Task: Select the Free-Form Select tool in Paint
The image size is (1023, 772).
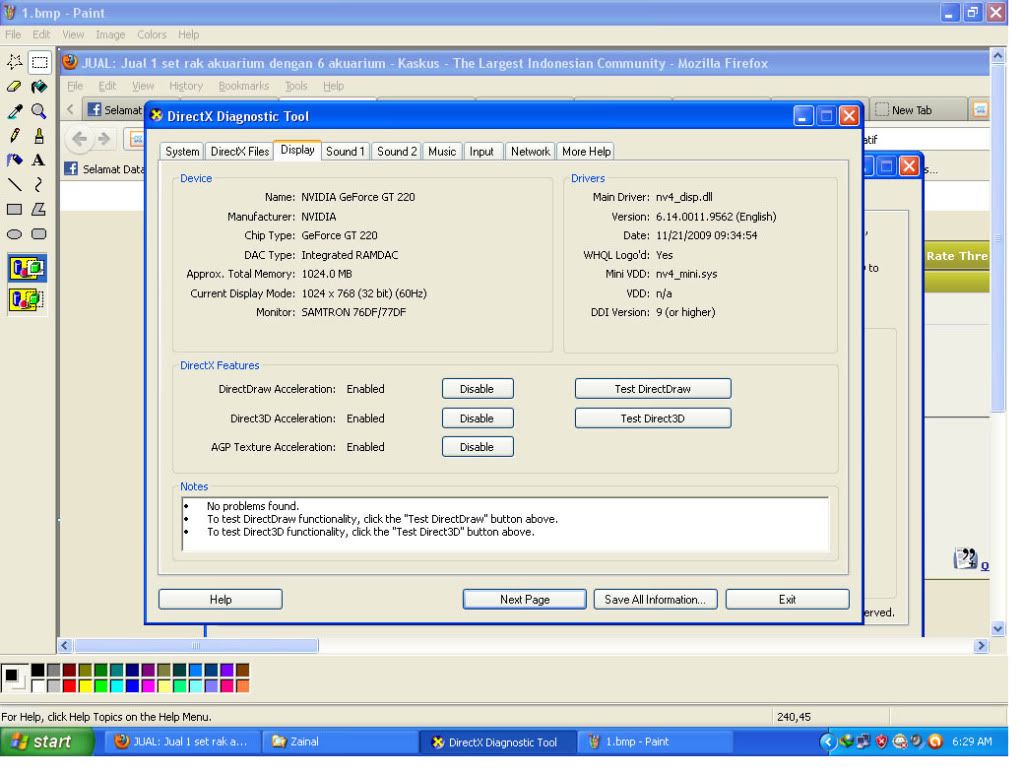Action: pos(14,62)
